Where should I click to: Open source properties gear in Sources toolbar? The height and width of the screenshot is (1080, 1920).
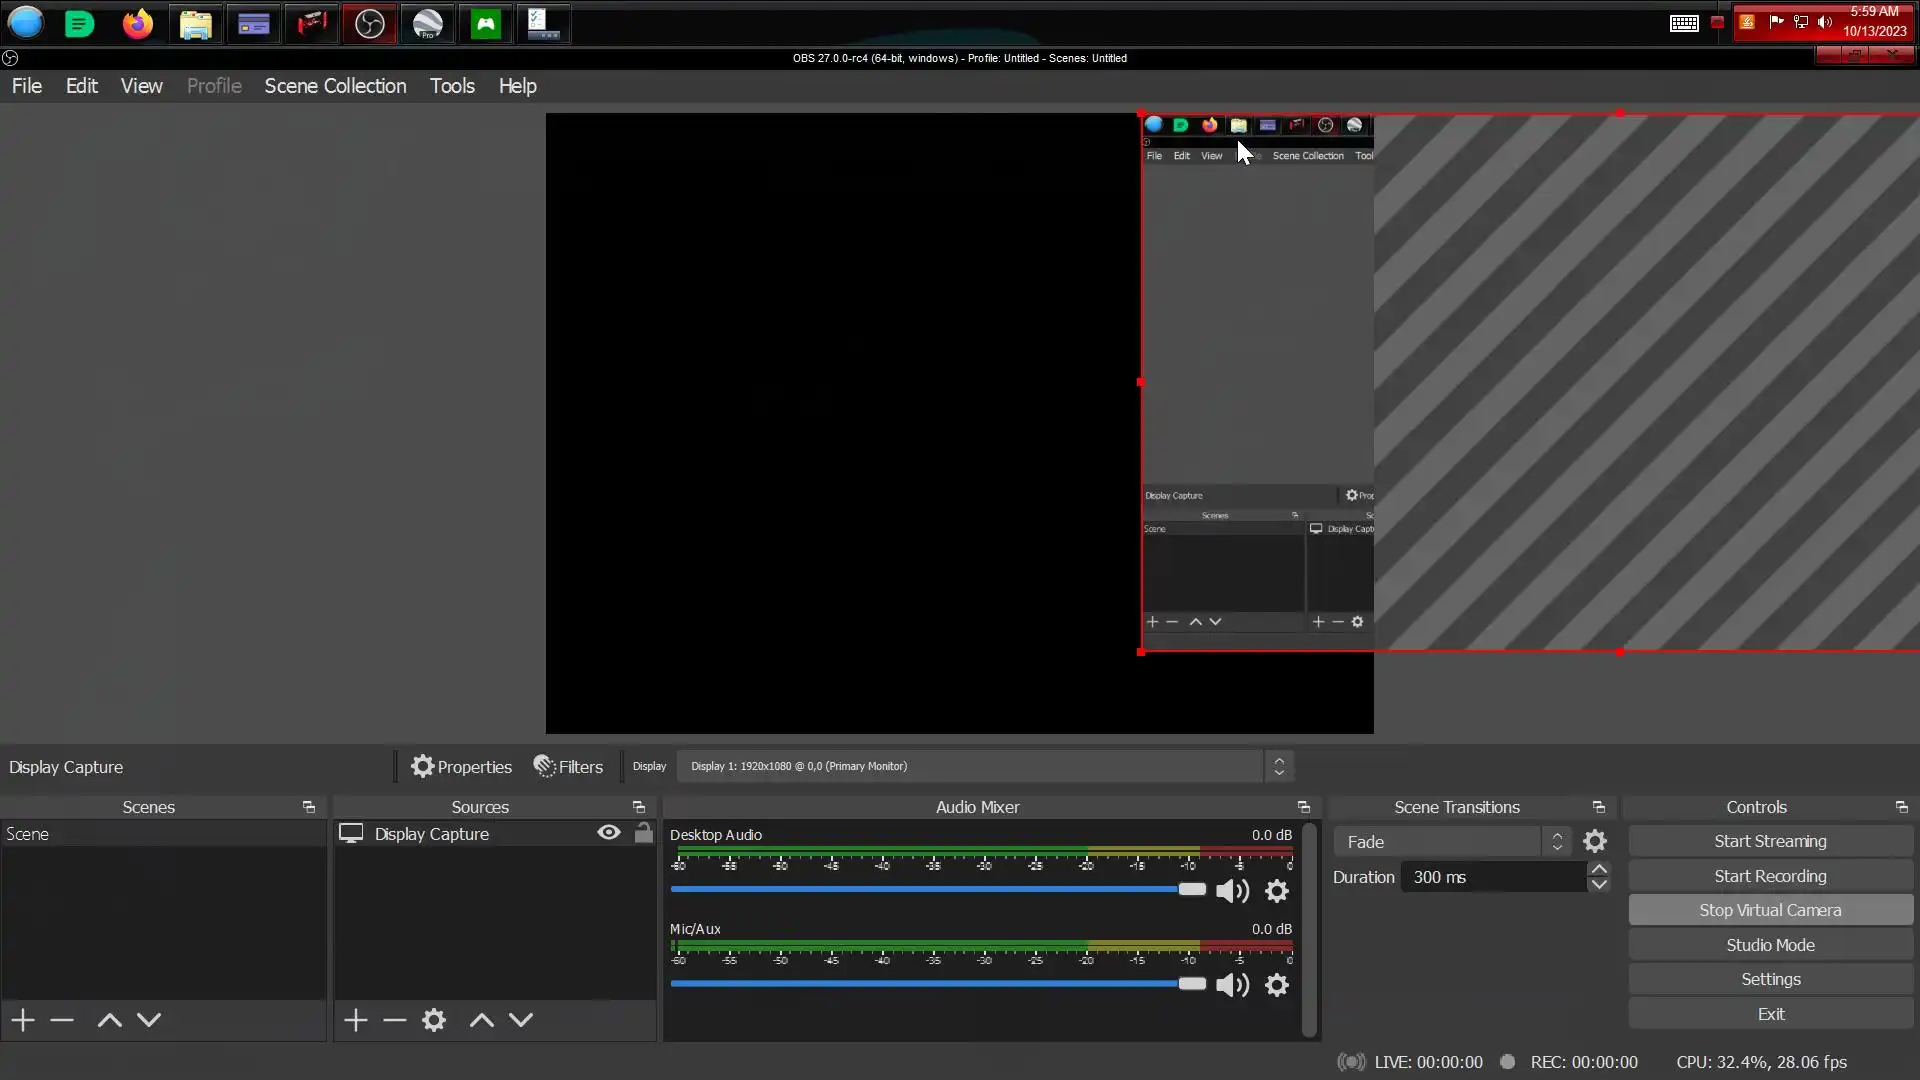pos(434,1020)
